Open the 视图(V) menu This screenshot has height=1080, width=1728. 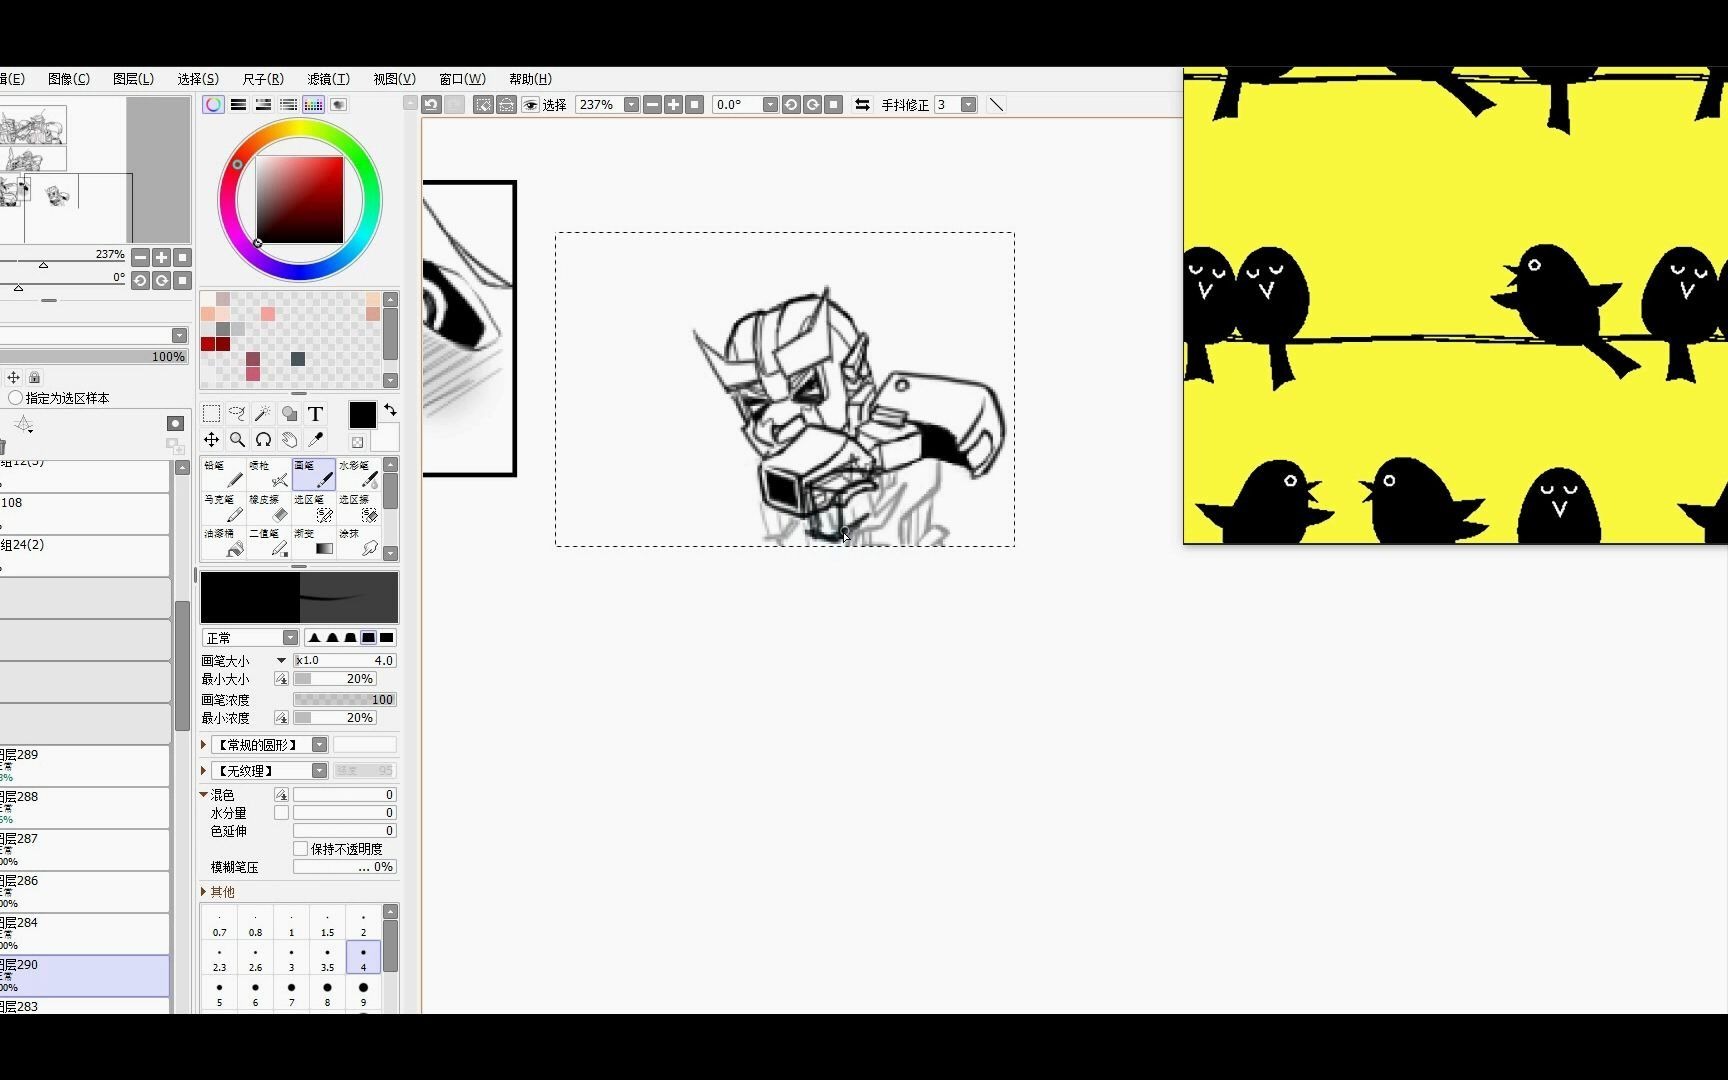394,79
